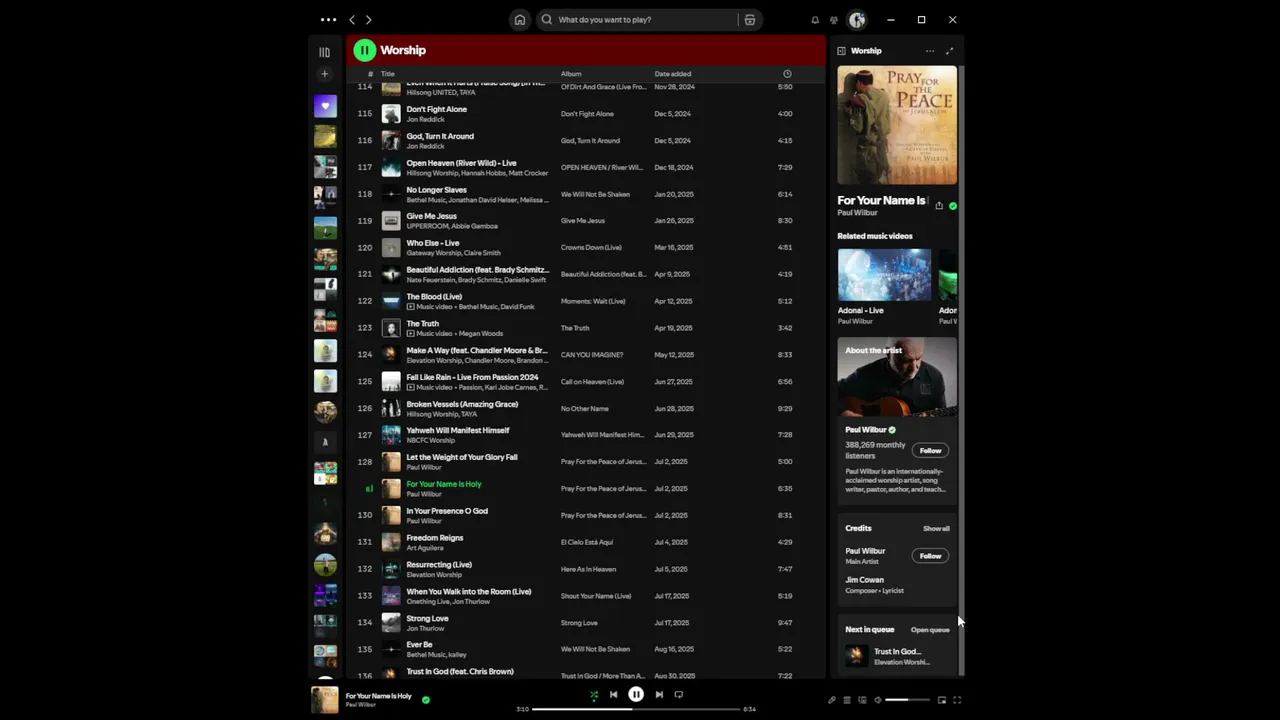Open the Adonai - Live music video

884,275
